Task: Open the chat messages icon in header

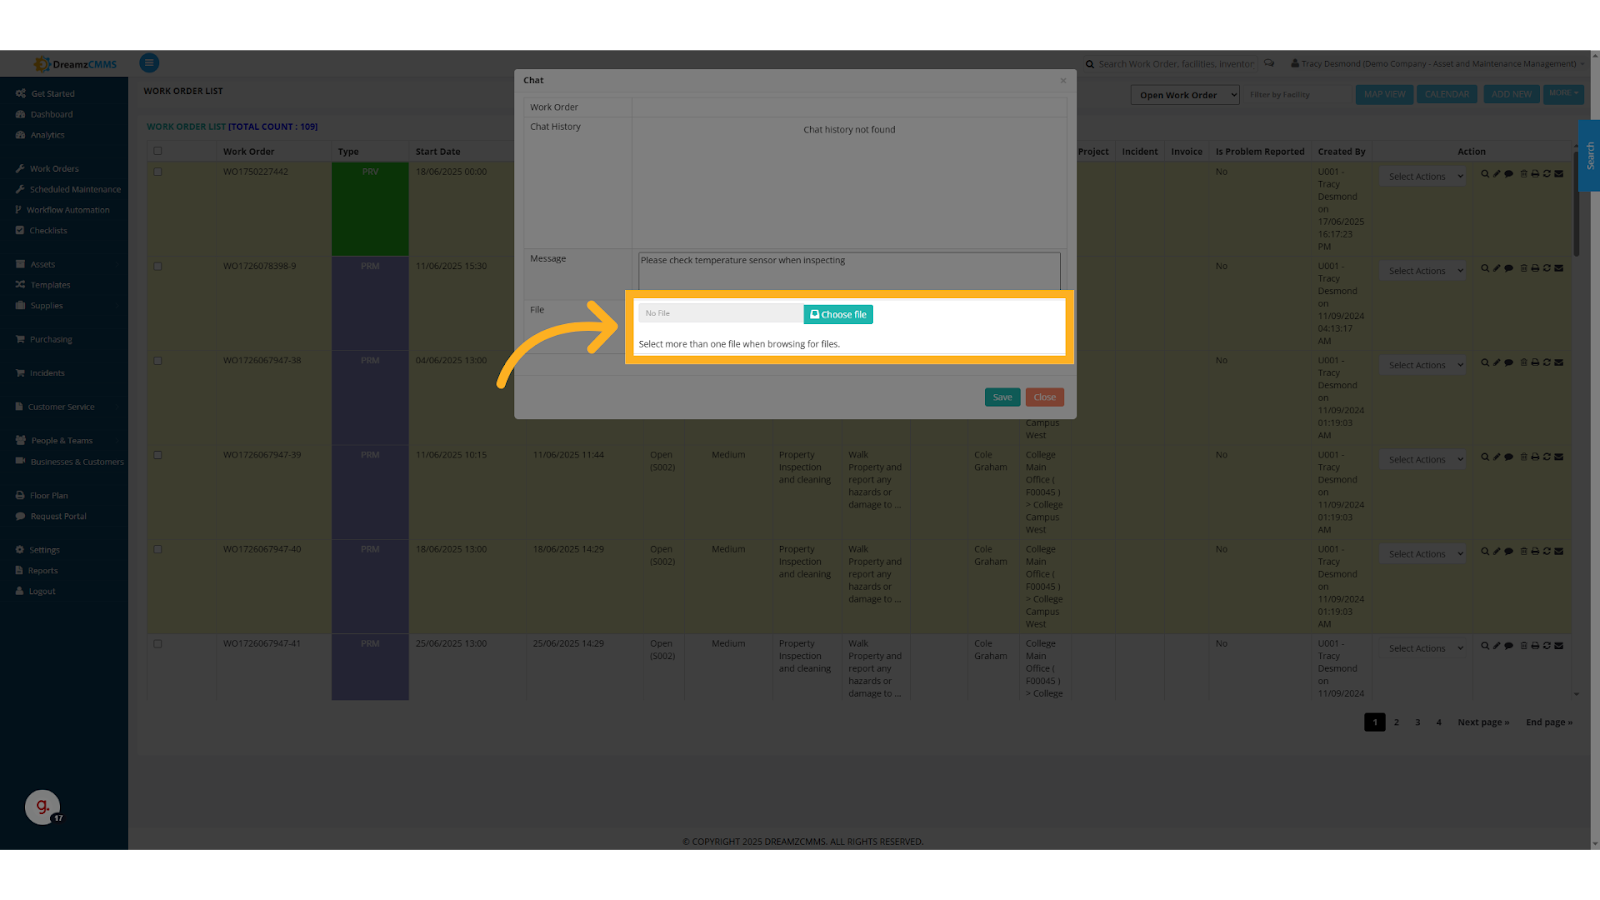Action: 1269,63
